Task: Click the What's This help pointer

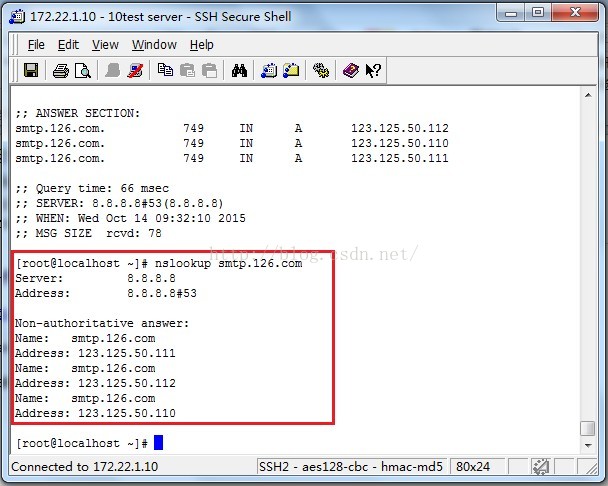Action: click(373, 71)
